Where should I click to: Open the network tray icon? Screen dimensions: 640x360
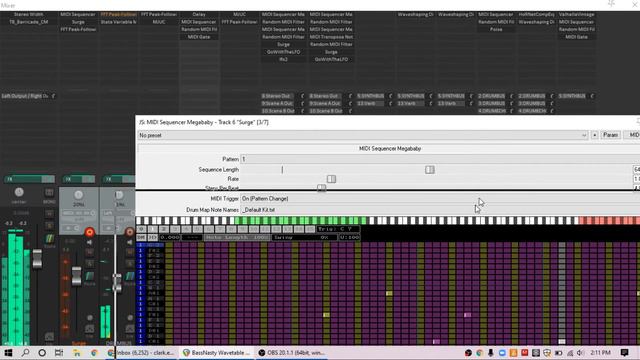[x=570, y=353]
